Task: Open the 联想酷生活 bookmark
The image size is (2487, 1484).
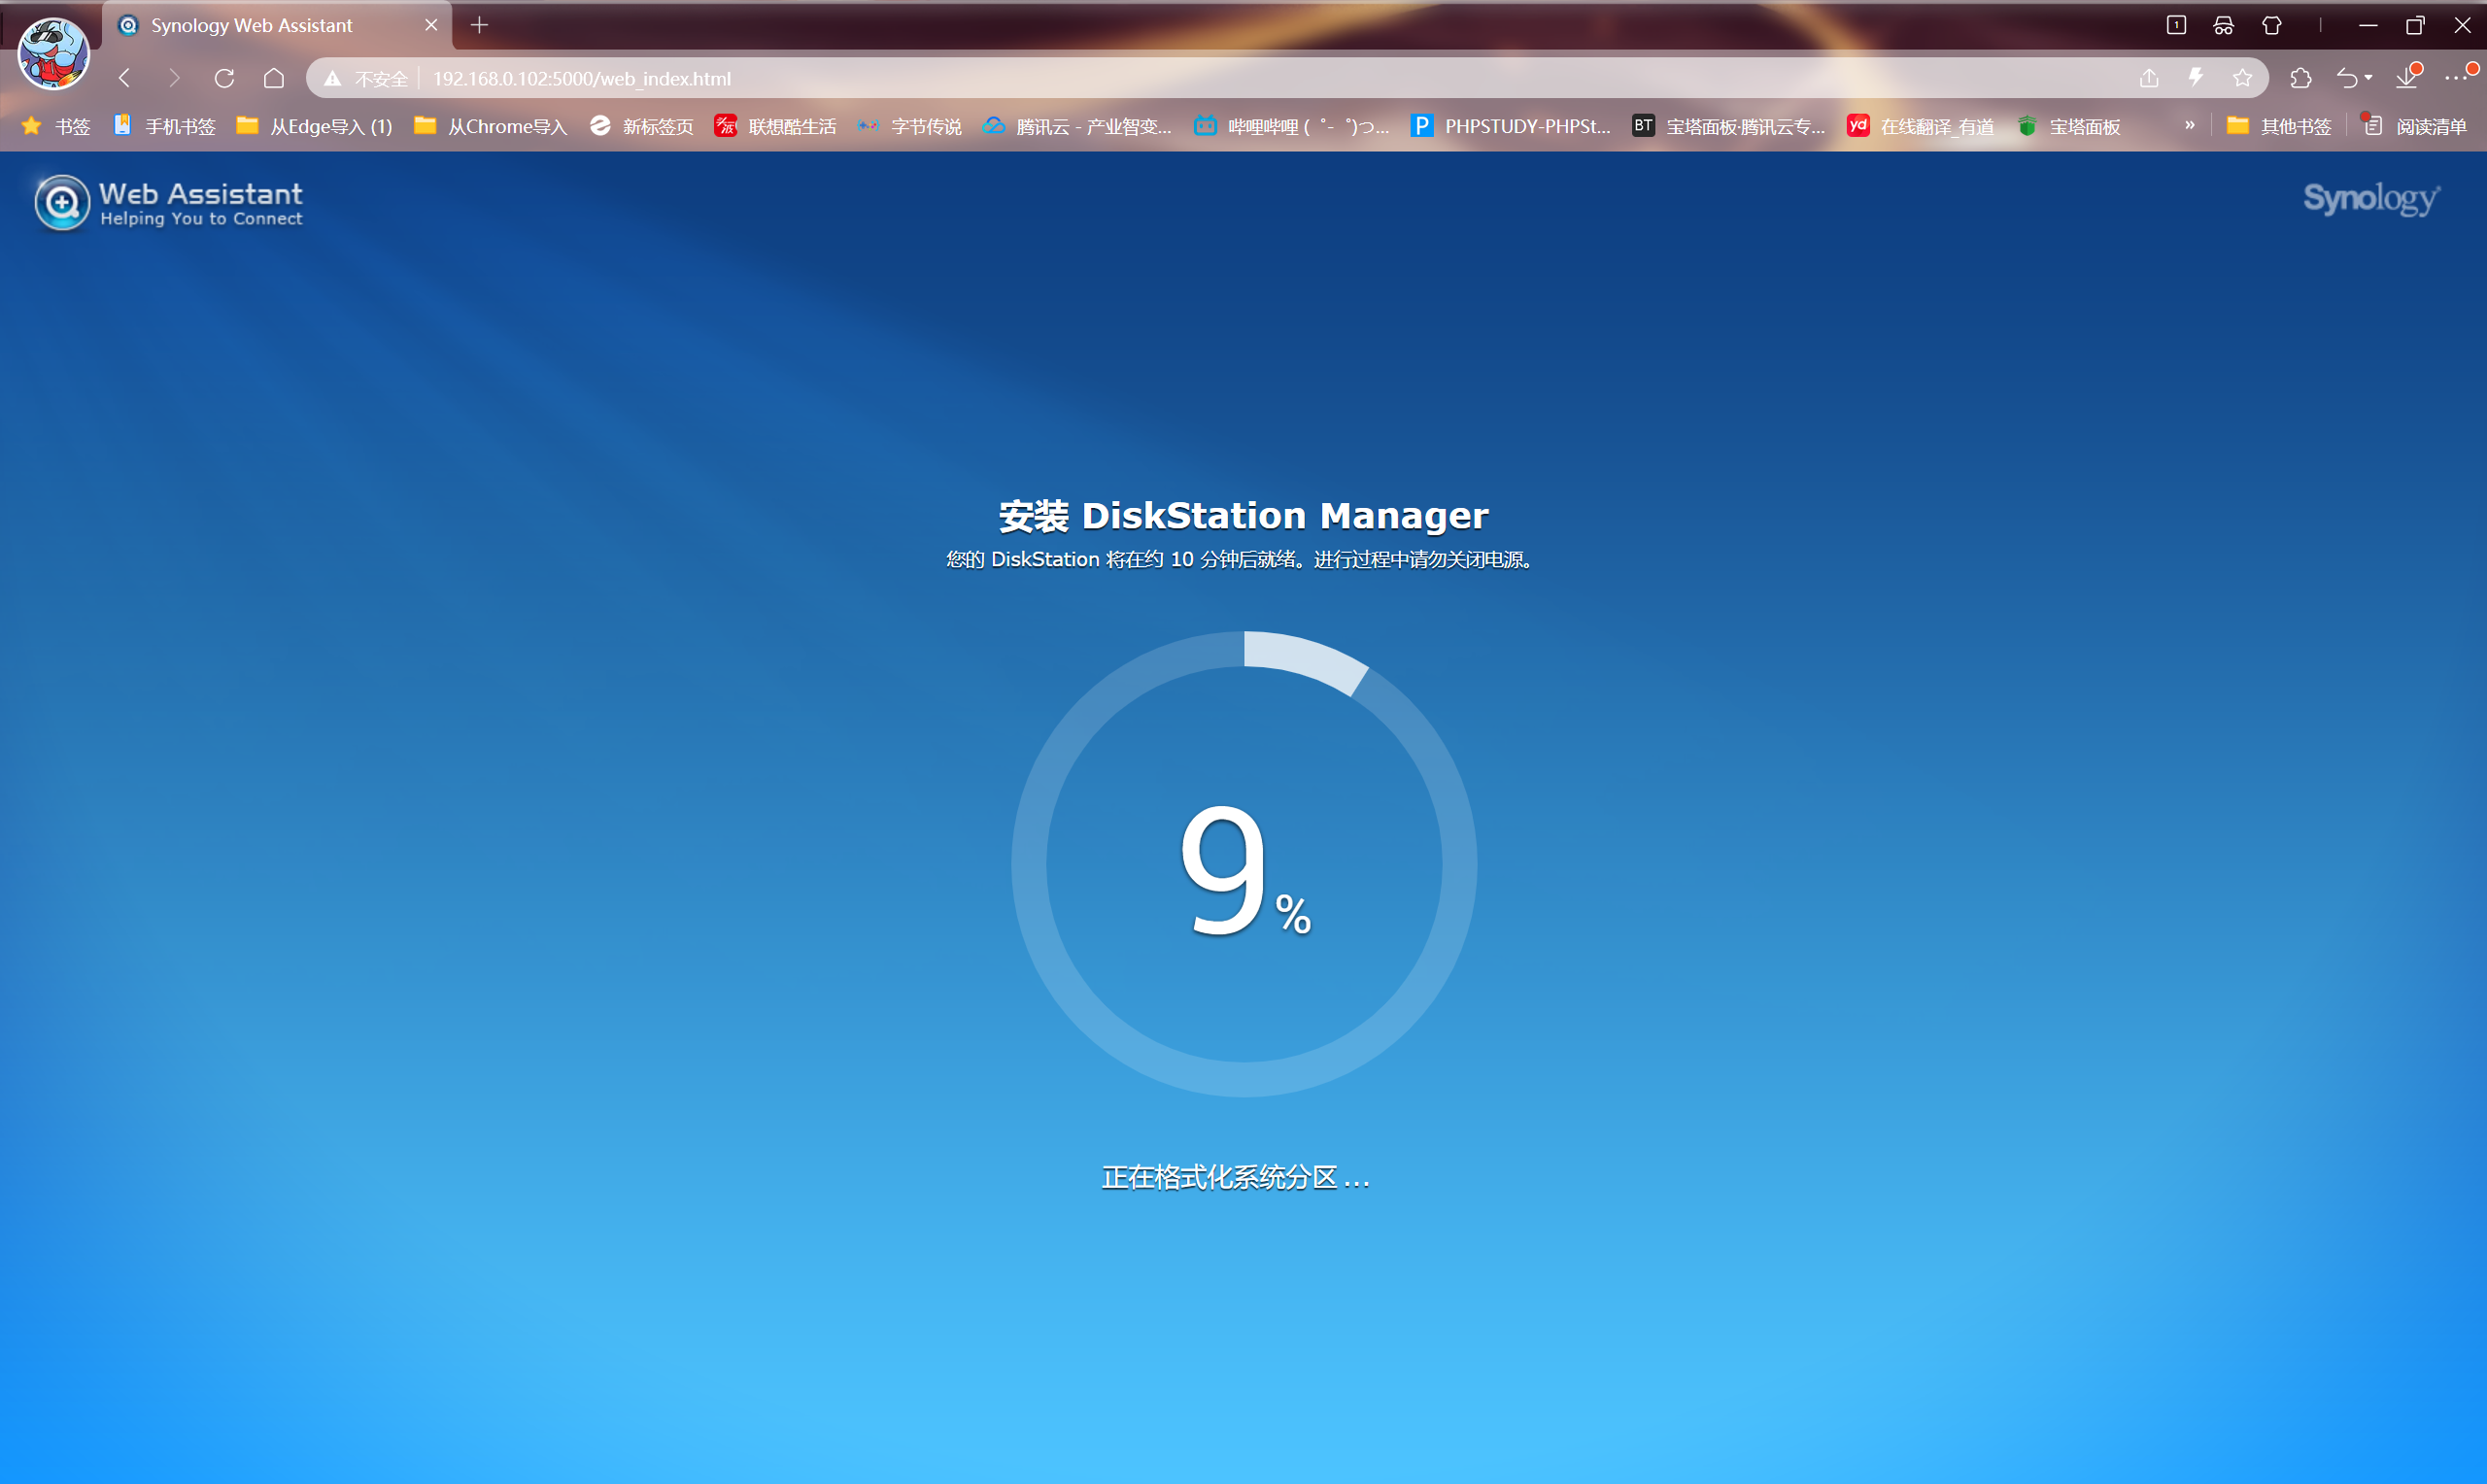Action: 775,126
